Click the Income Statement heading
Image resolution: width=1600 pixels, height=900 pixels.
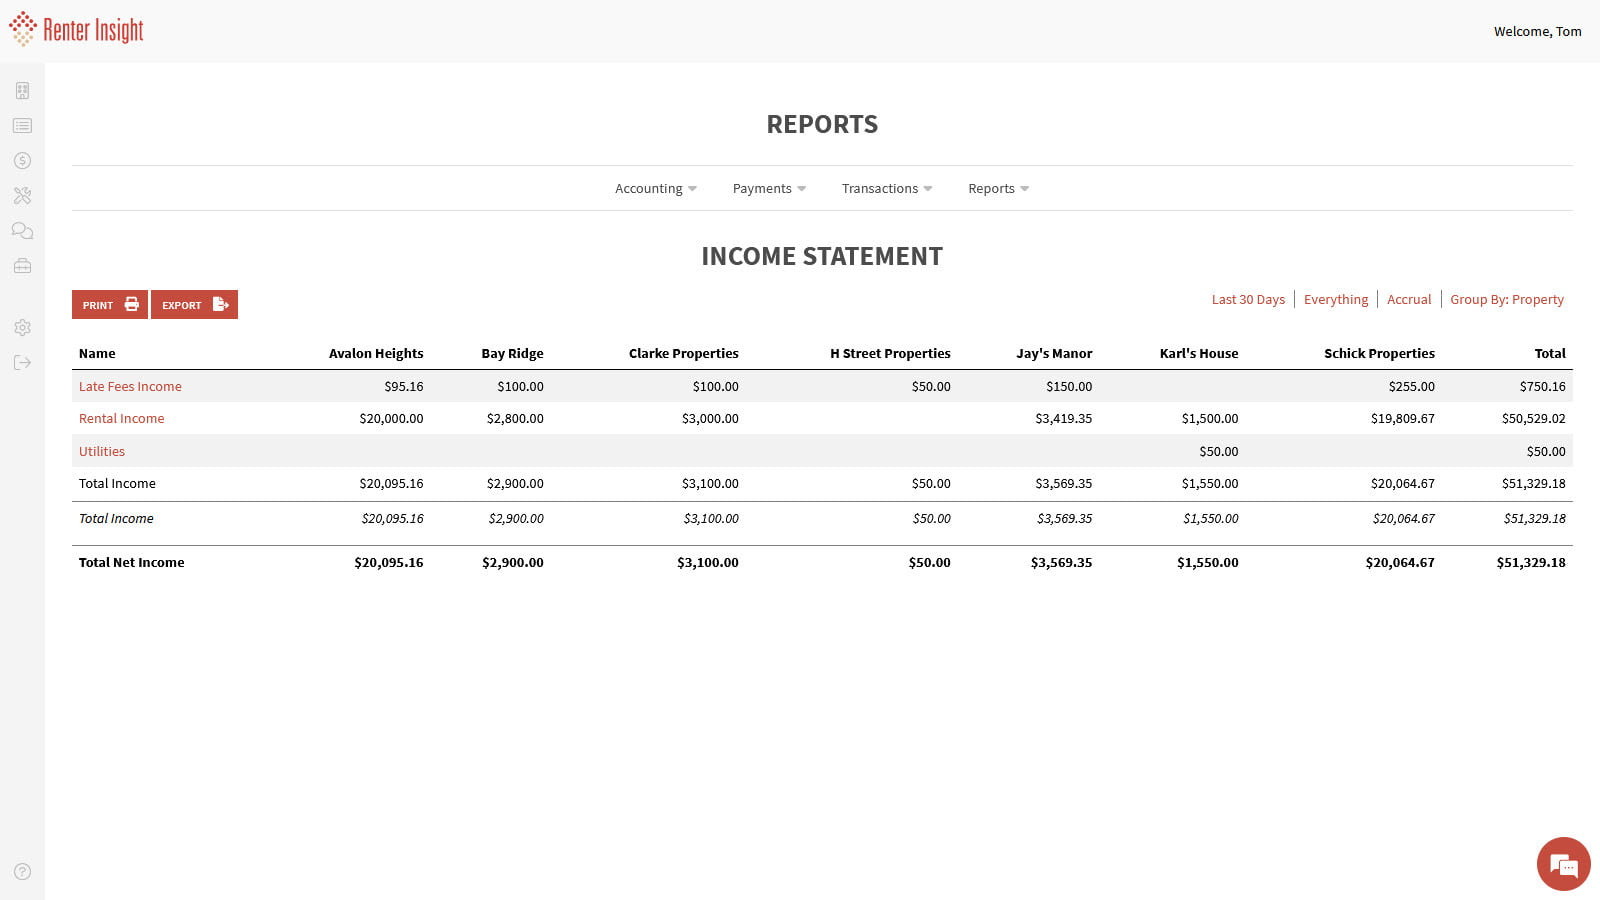coord(822,257)
